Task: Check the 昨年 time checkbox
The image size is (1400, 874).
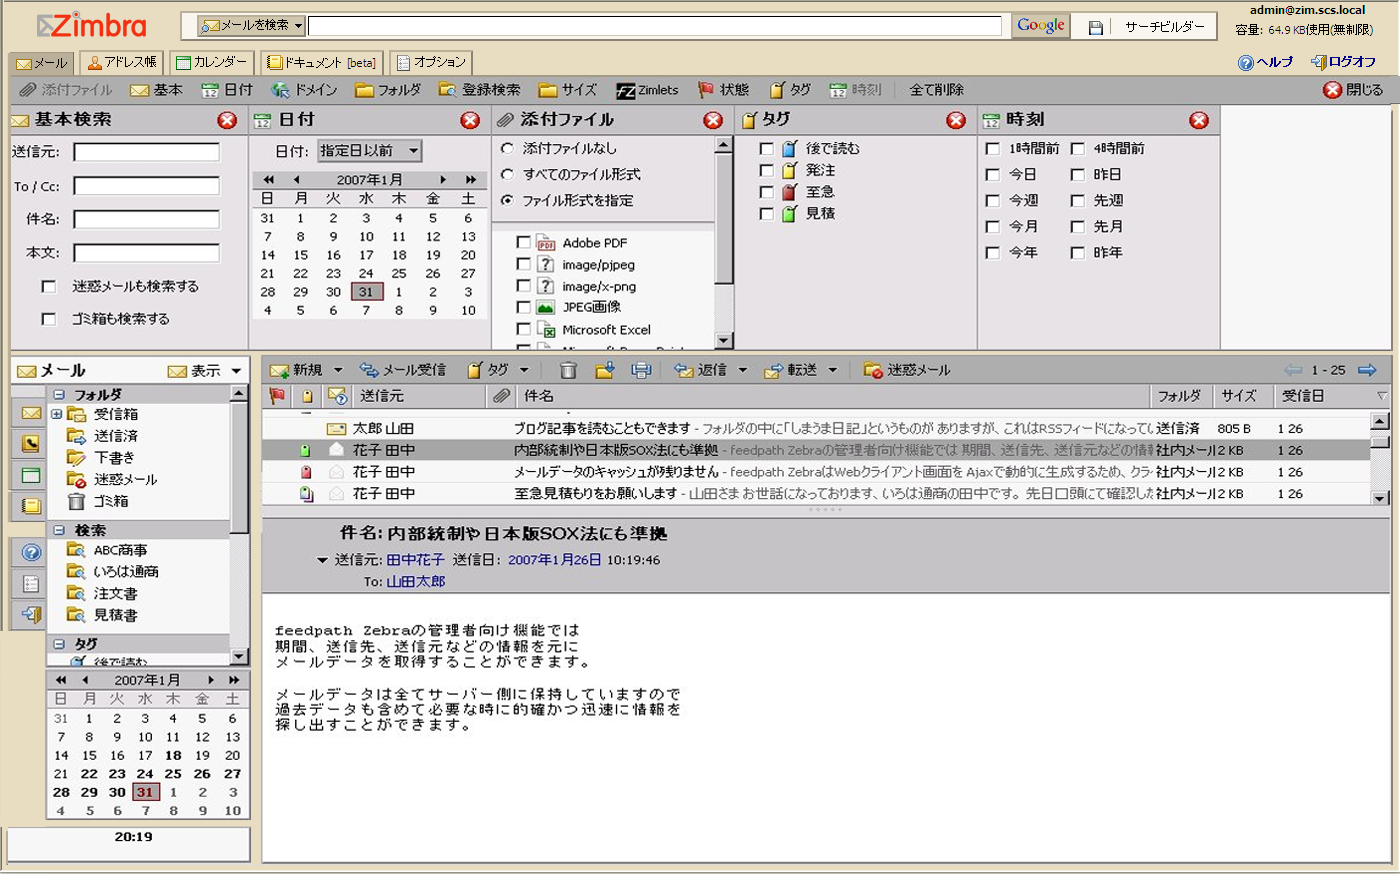Action: coord(1078,253)
